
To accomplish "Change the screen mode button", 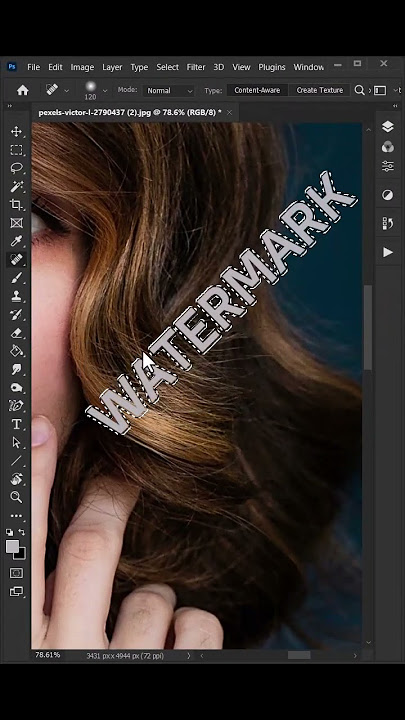I will (17, 591).
